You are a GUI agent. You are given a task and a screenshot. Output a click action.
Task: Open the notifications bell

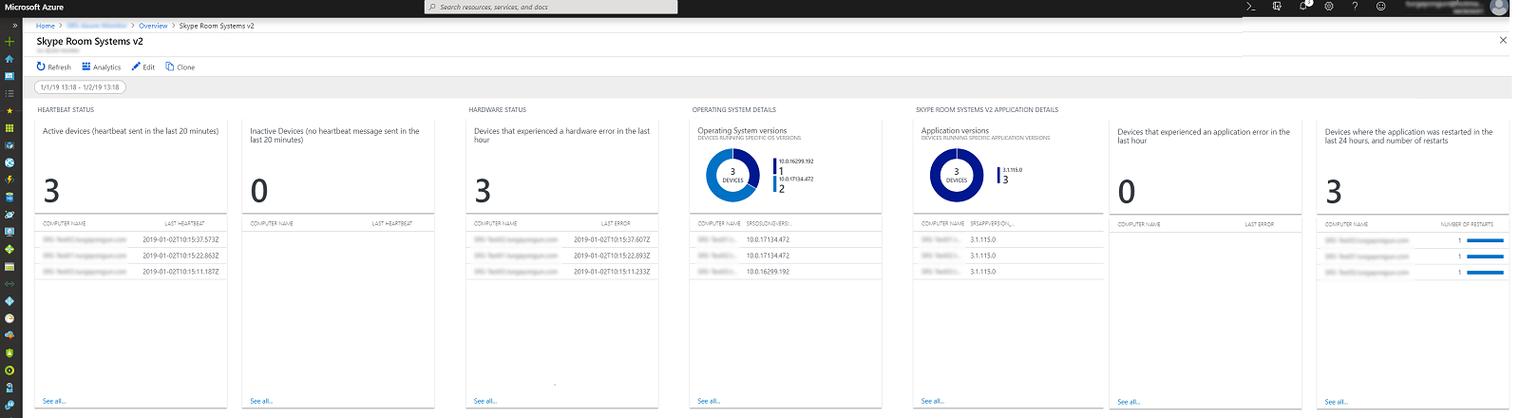[1303, 6]
